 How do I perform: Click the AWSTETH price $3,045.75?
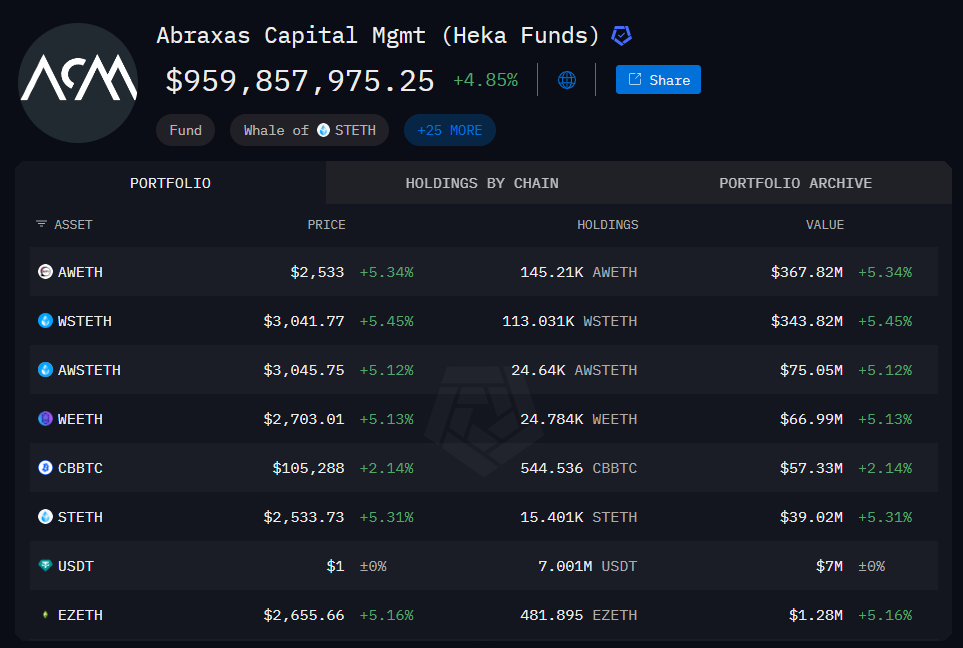coord(303,370)
